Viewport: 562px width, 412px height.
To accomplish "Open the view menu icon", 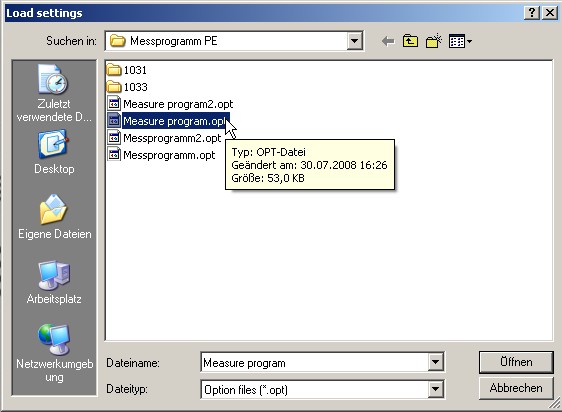I will pos(460,41).
